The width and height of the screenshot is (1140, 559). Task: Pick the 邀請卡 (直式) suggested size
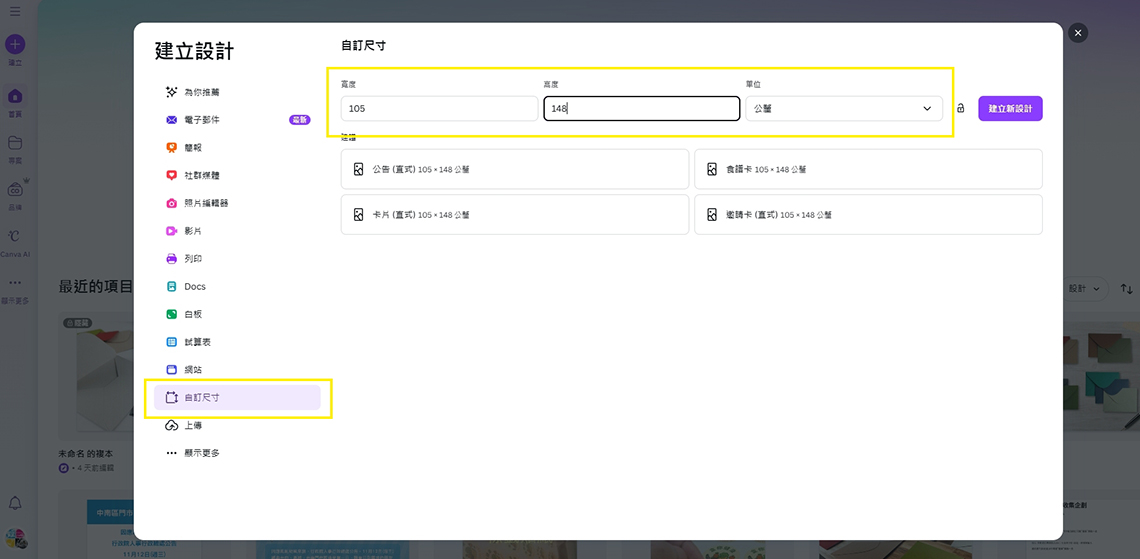pos(867,215)
